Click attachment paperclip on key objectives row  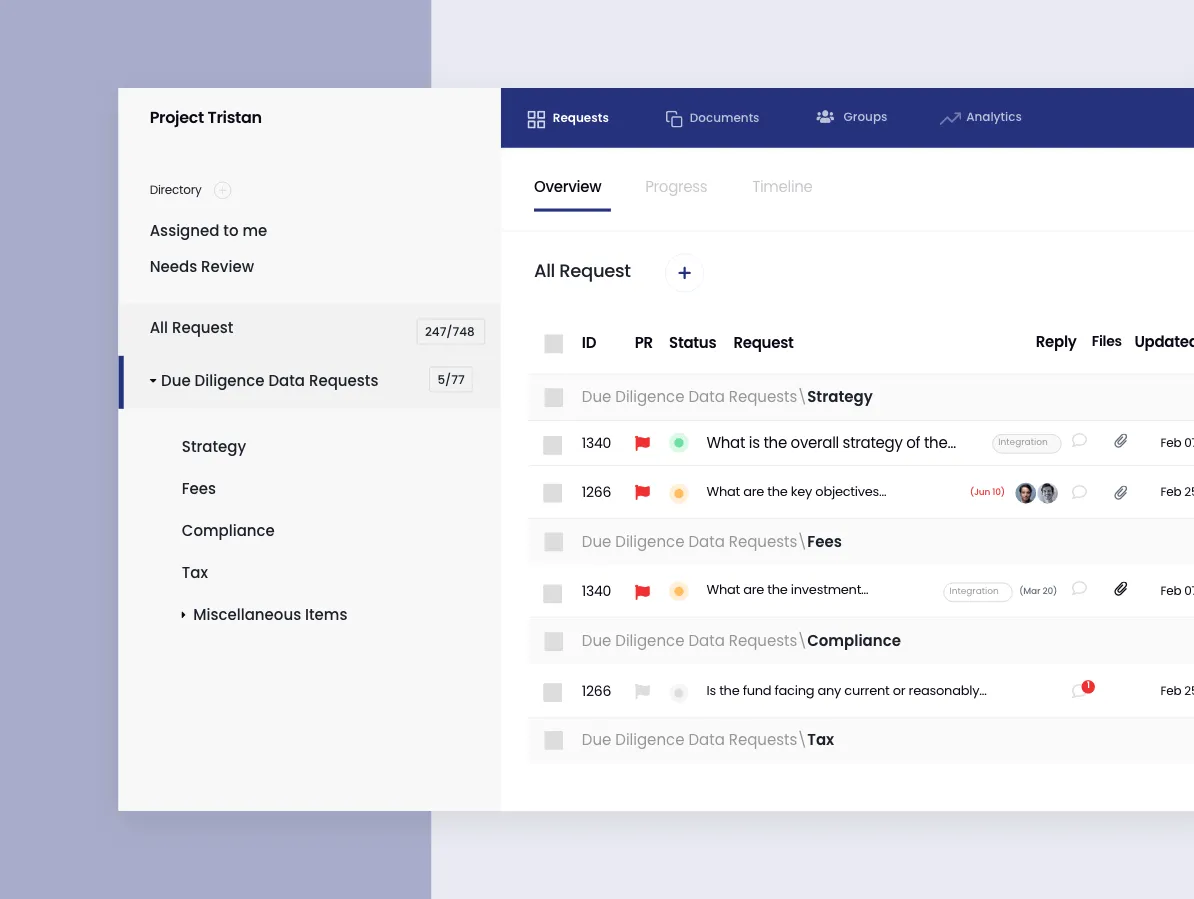click(x=1121, y=493)
